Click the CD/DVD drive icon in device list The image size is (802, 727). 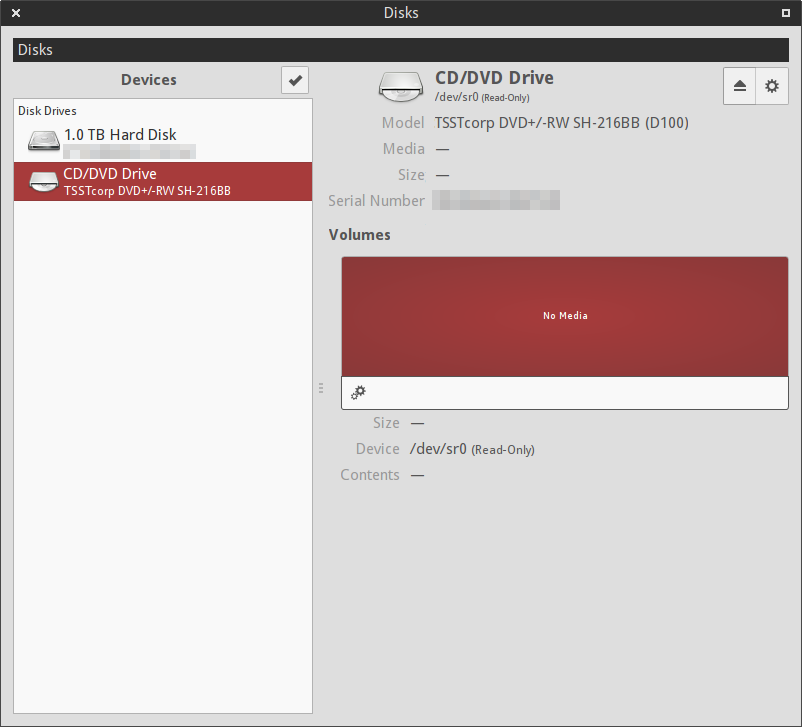coord(43,182)
